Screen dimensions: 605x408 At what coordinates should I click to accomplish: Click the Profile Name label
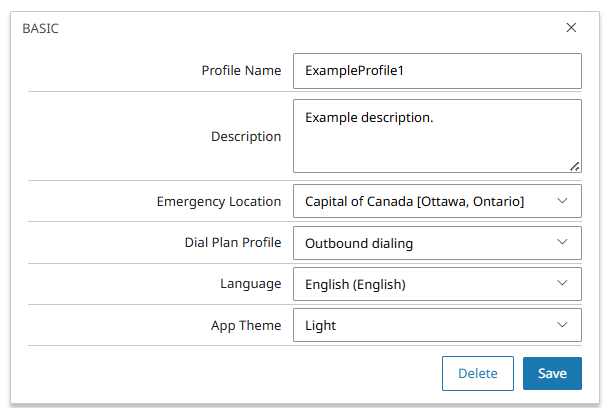point(242,71)
